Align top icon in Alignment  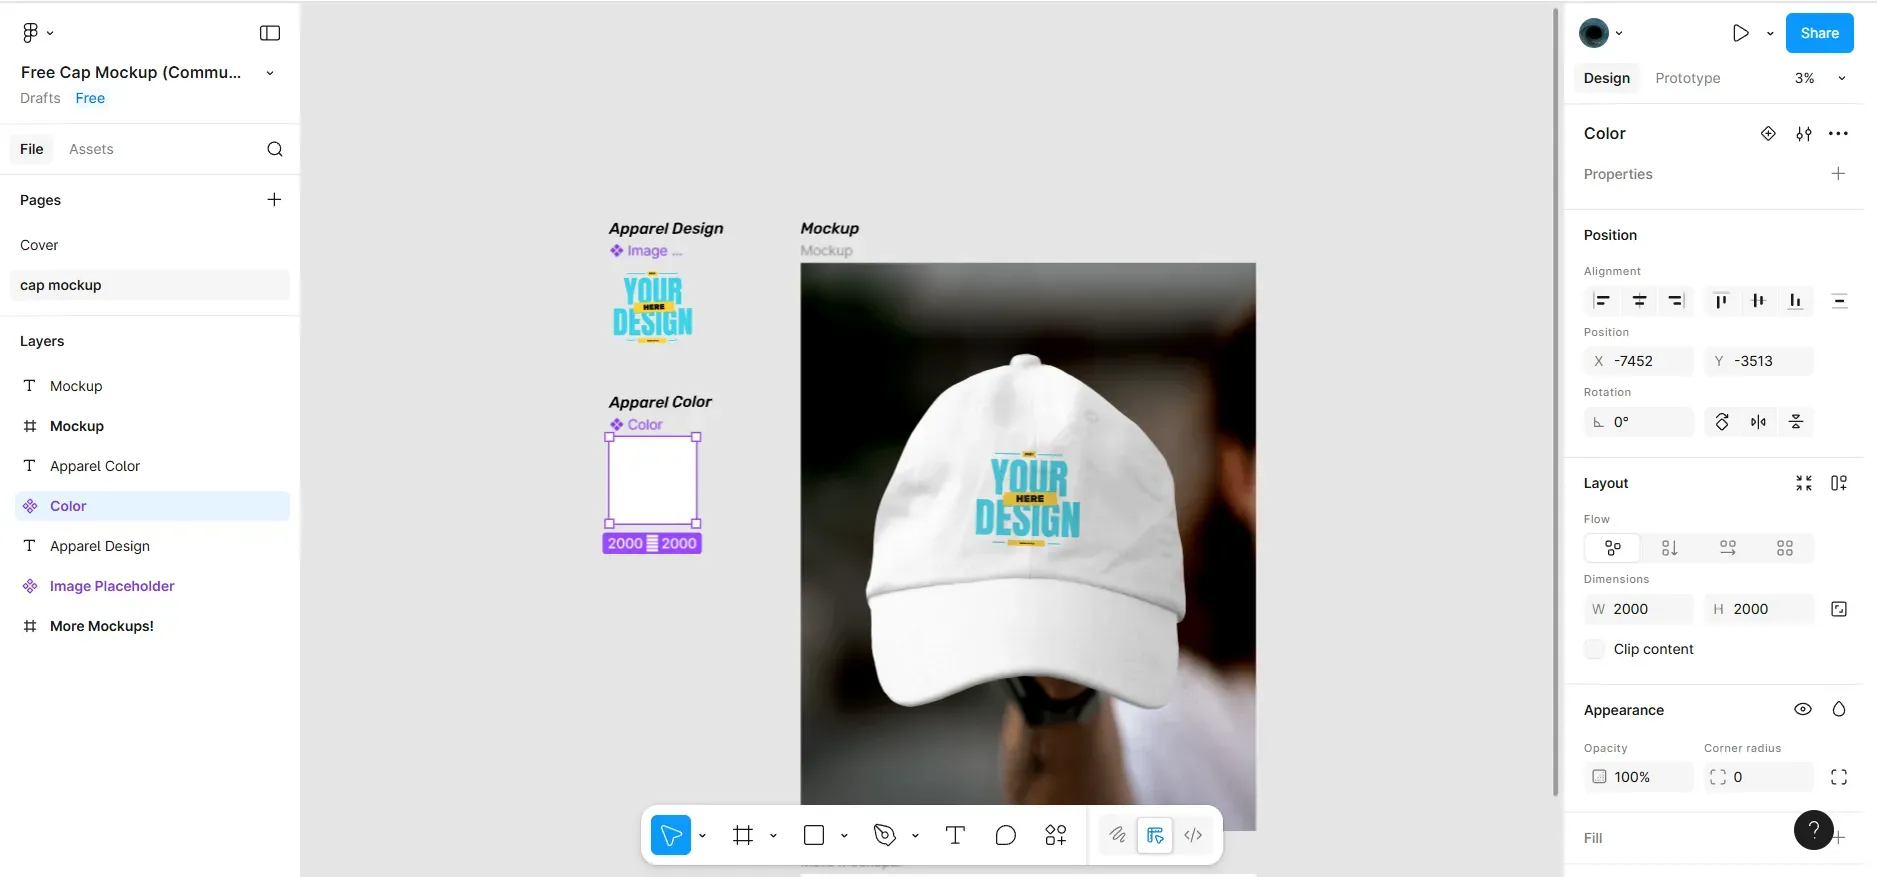[1721, 301]
